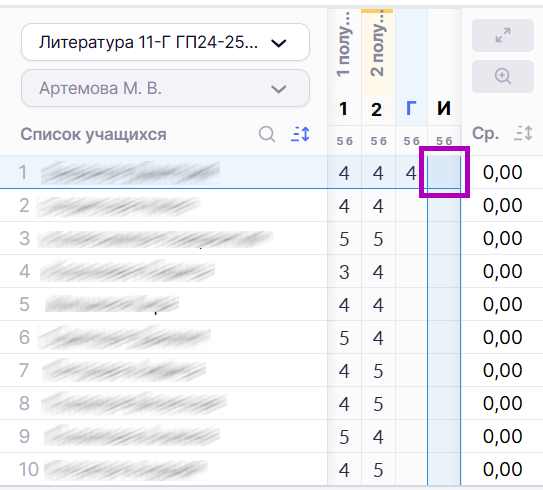Select empty И cell for student 3
Viewport: 543px width, 490px height.
coord(444,238)
